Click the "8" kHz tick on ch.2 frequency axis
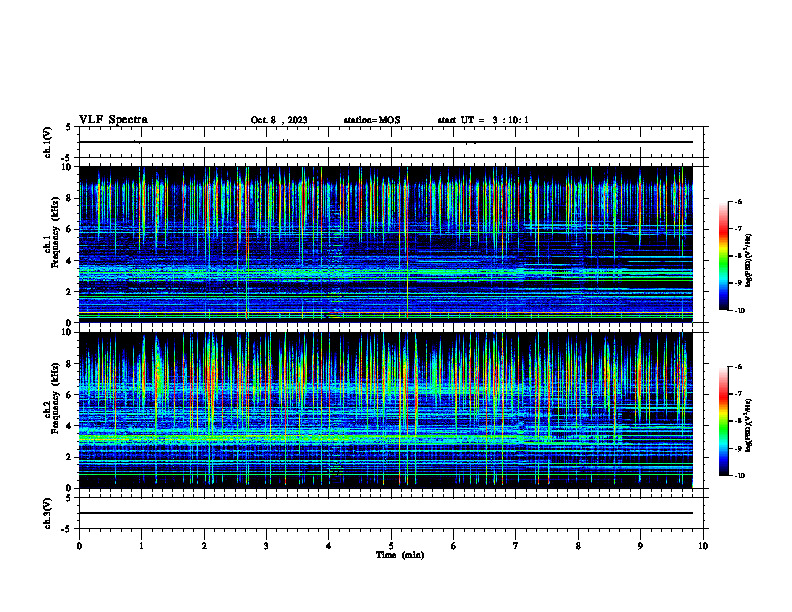The image size is (792, 612). [x=69, y=364]
